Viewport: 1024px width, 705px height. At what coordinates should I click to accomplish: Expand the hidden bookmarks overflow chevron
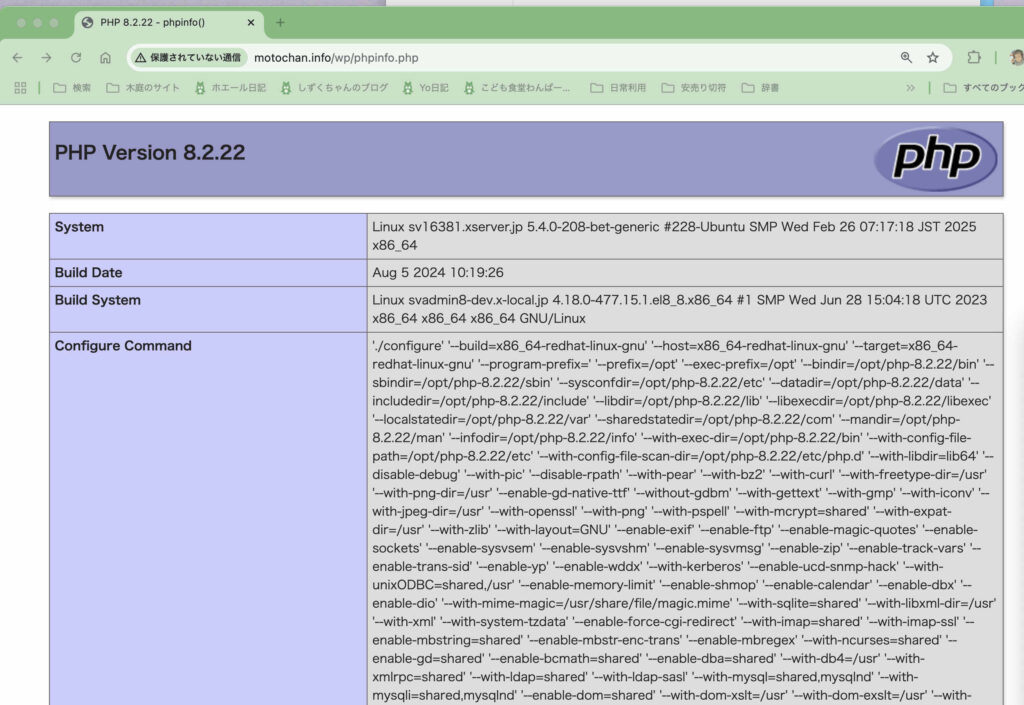point(910,87)
